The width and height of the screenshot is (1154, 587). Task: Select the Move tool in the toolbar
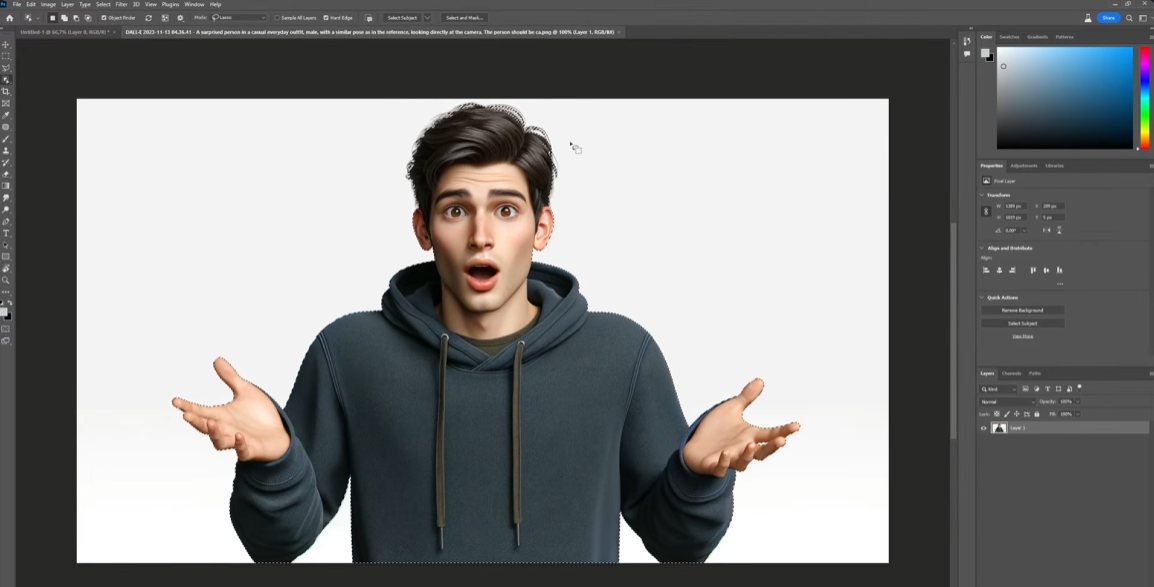pyautogui.click(x=6, y=44)
